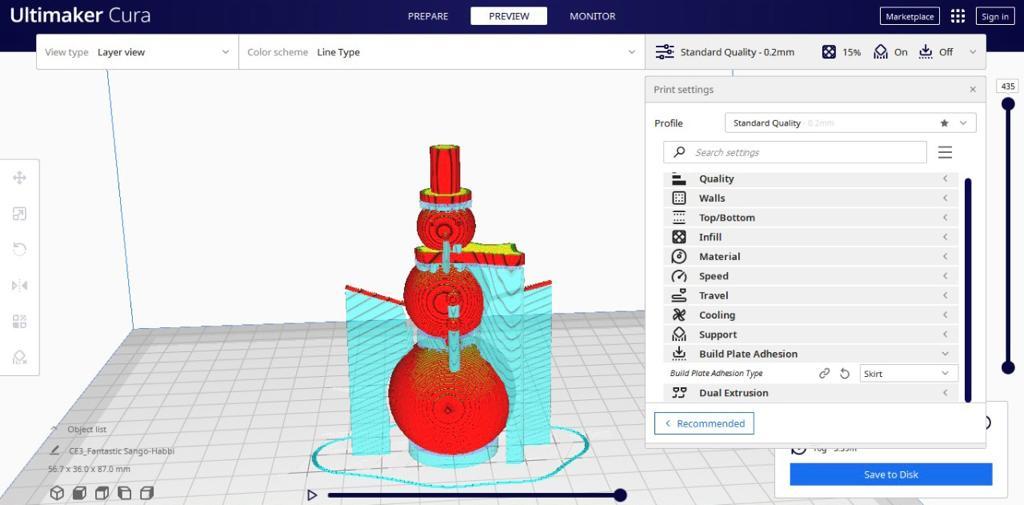The image size is (1024, 505).
Task: Open the View type dropdown
Action: coord(137,52)
